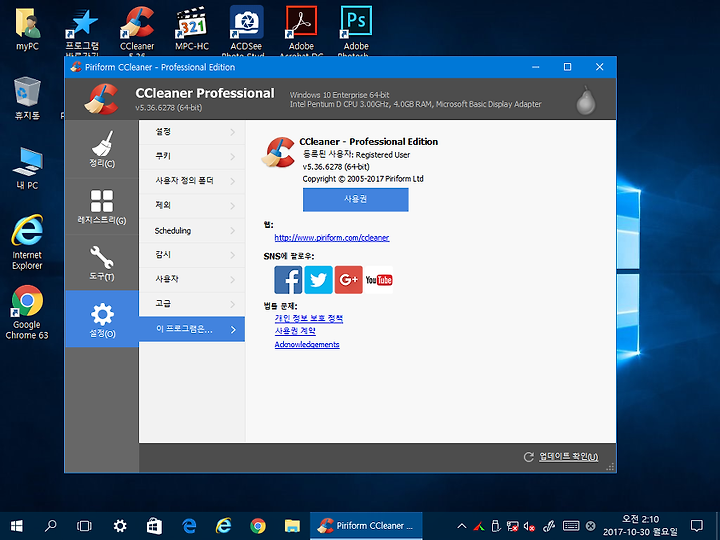Select 이 프로그램은... about submenu
The image size is (720, 540).
click(x=192, y=329)
